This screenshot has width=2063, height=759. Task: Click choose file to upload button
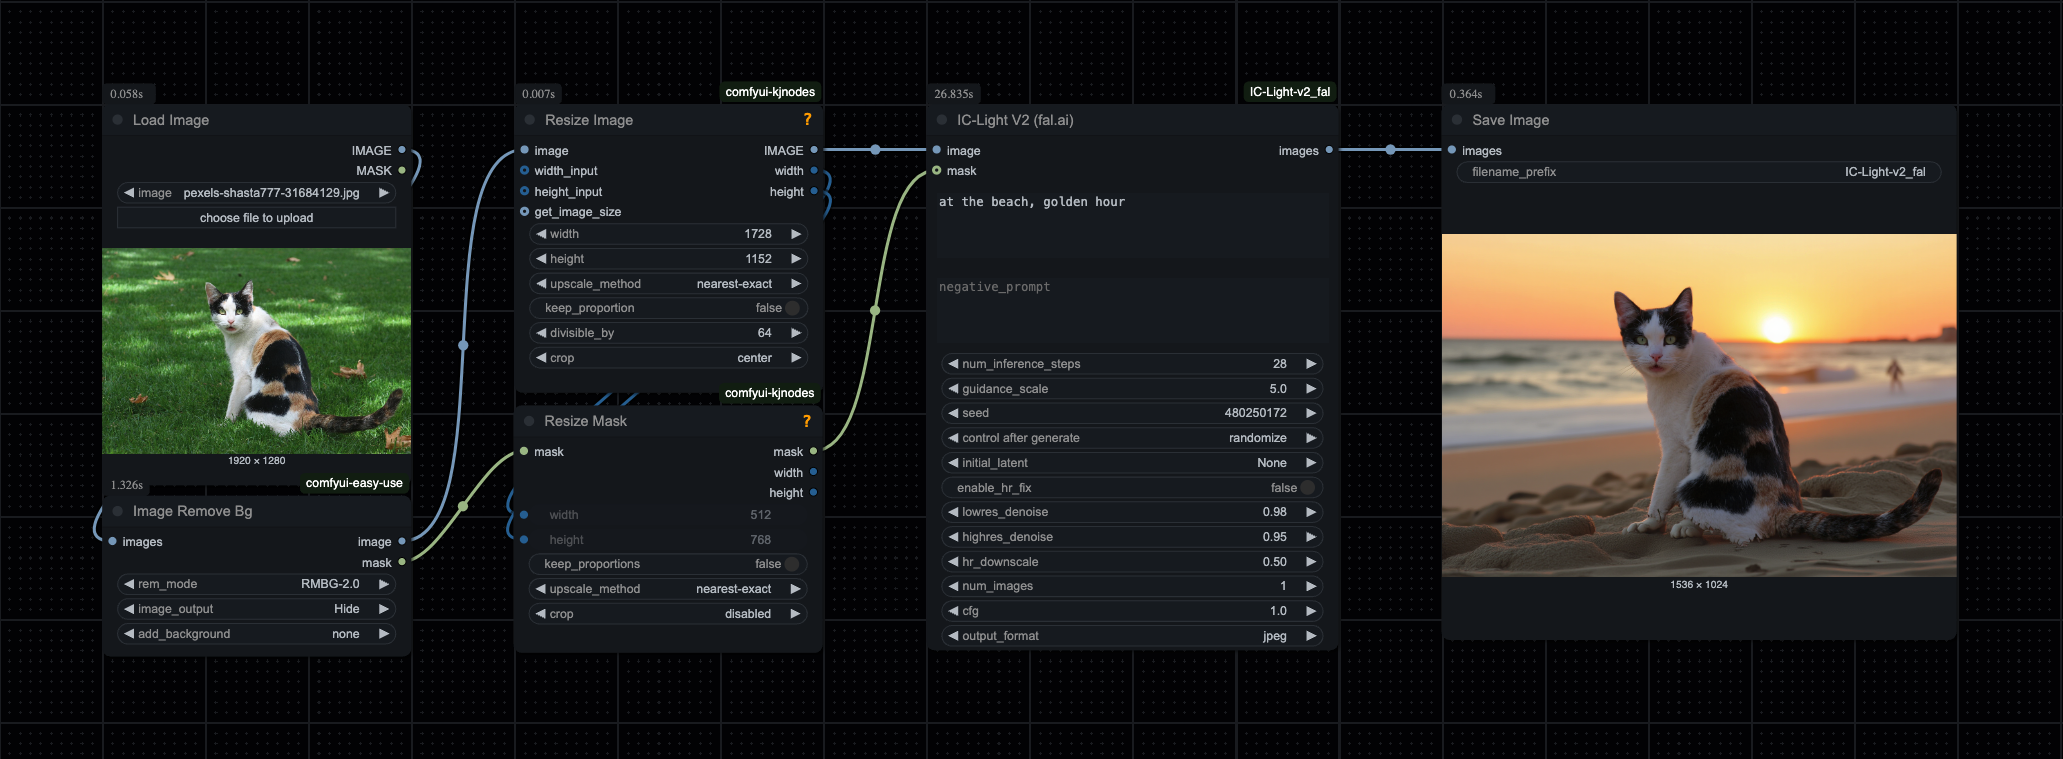click(x=256, y=218)
